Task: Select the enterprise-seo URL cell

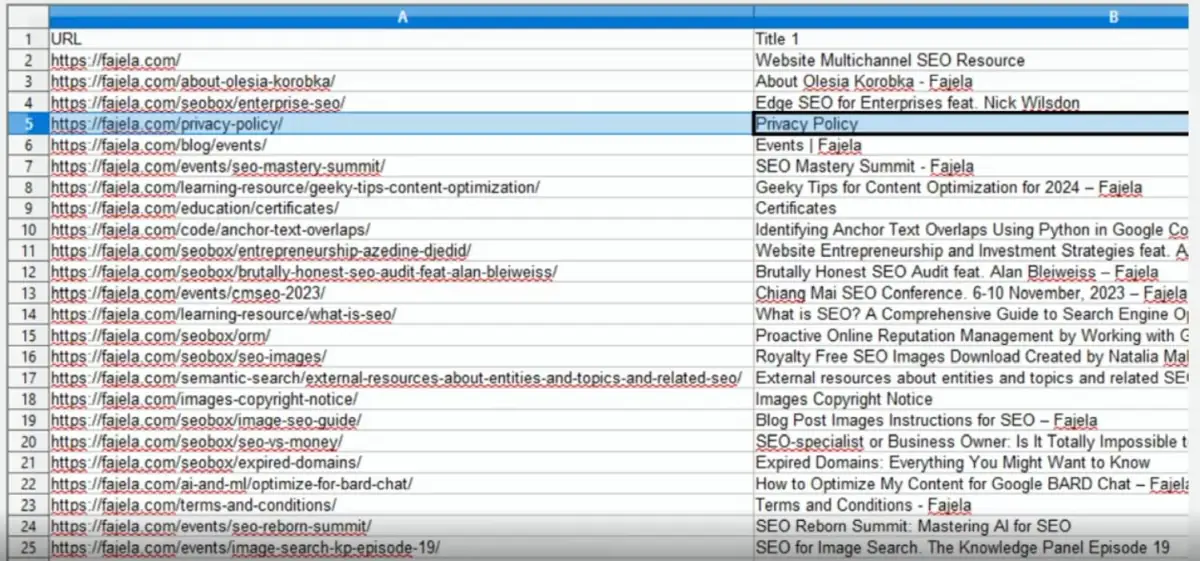Action: click(198, 103)
